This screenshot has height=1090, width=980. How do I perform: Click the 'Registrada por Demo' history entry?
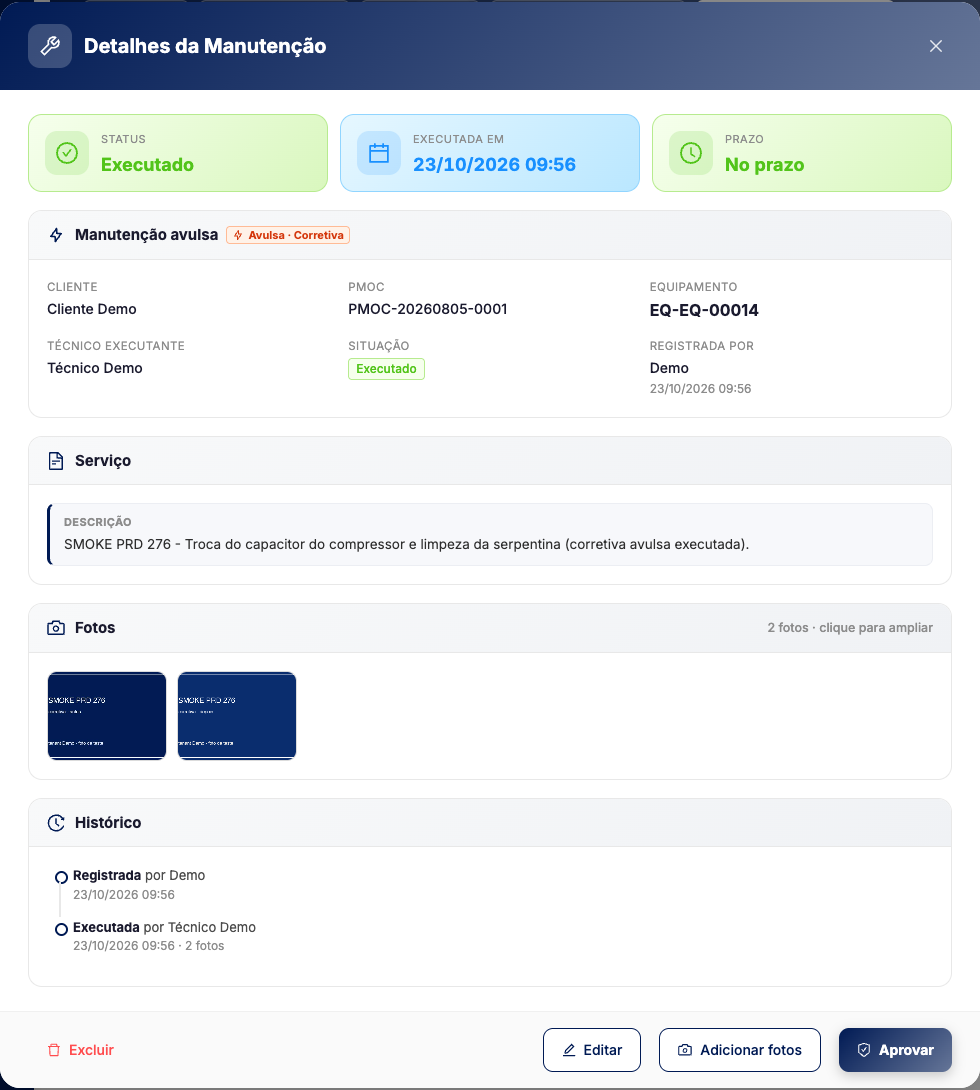[x=139, y=875]
